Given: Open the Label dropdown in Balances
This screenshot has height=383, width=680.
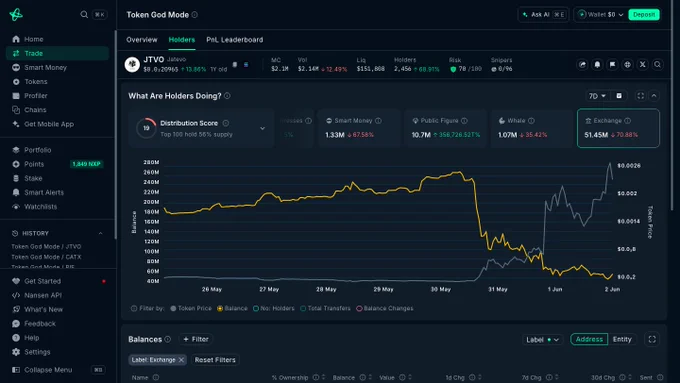Looking at the screenshot, I should (x=542, y=340).
